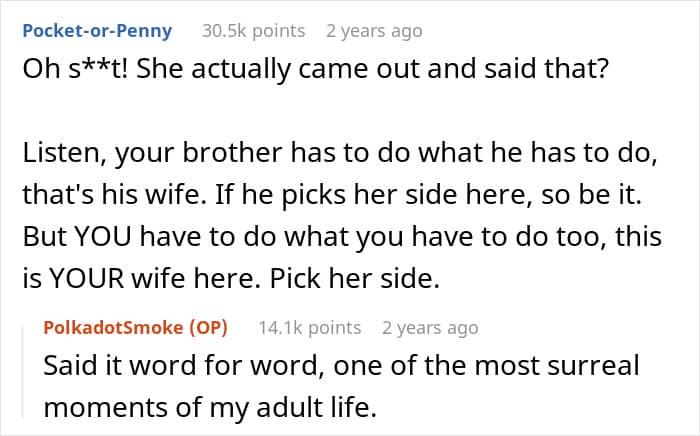Open OP reply's "2 years ago" permalink
Image resolution: width=700 pixels, height=436 pixels.
pos(430,328)
